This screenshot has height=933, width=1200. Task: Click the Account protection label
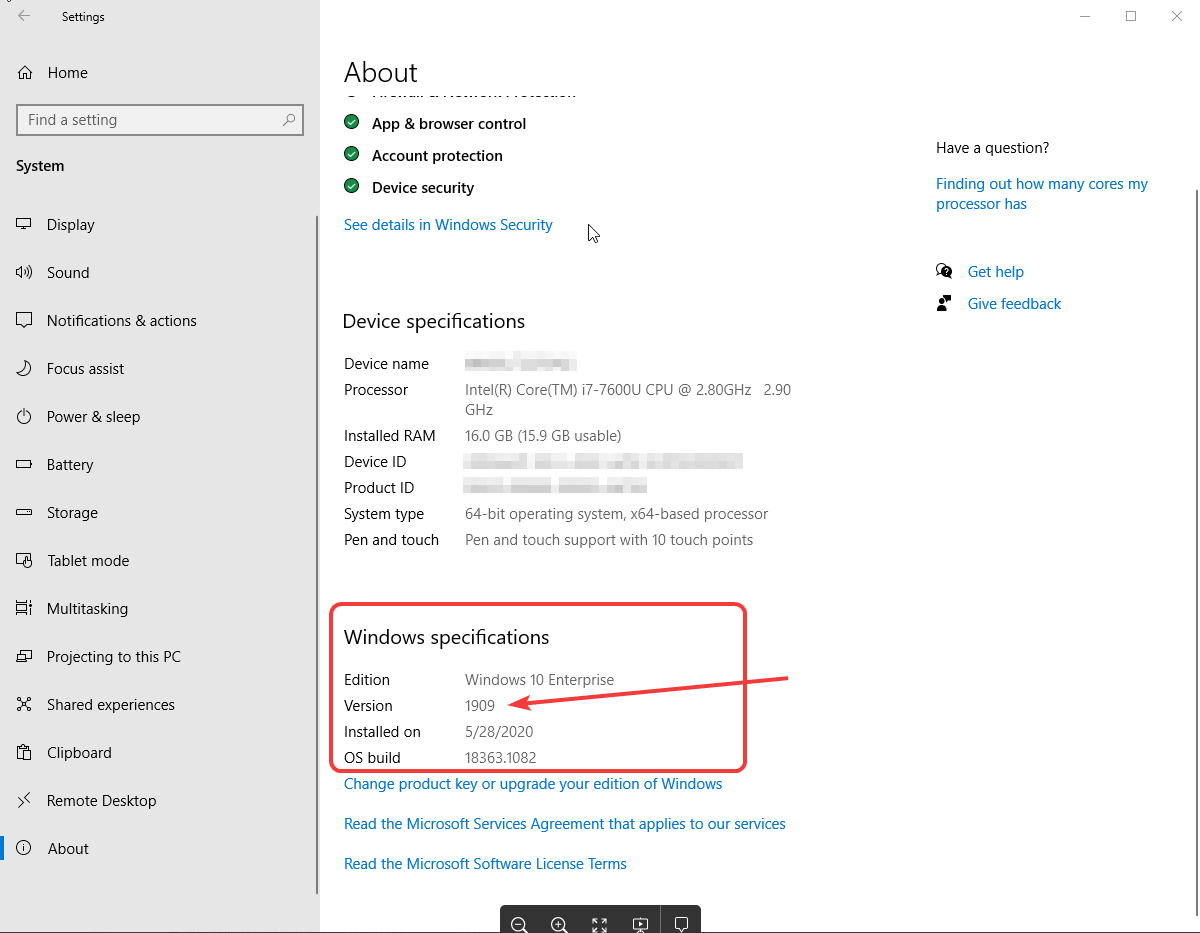(x=437, y=156)
